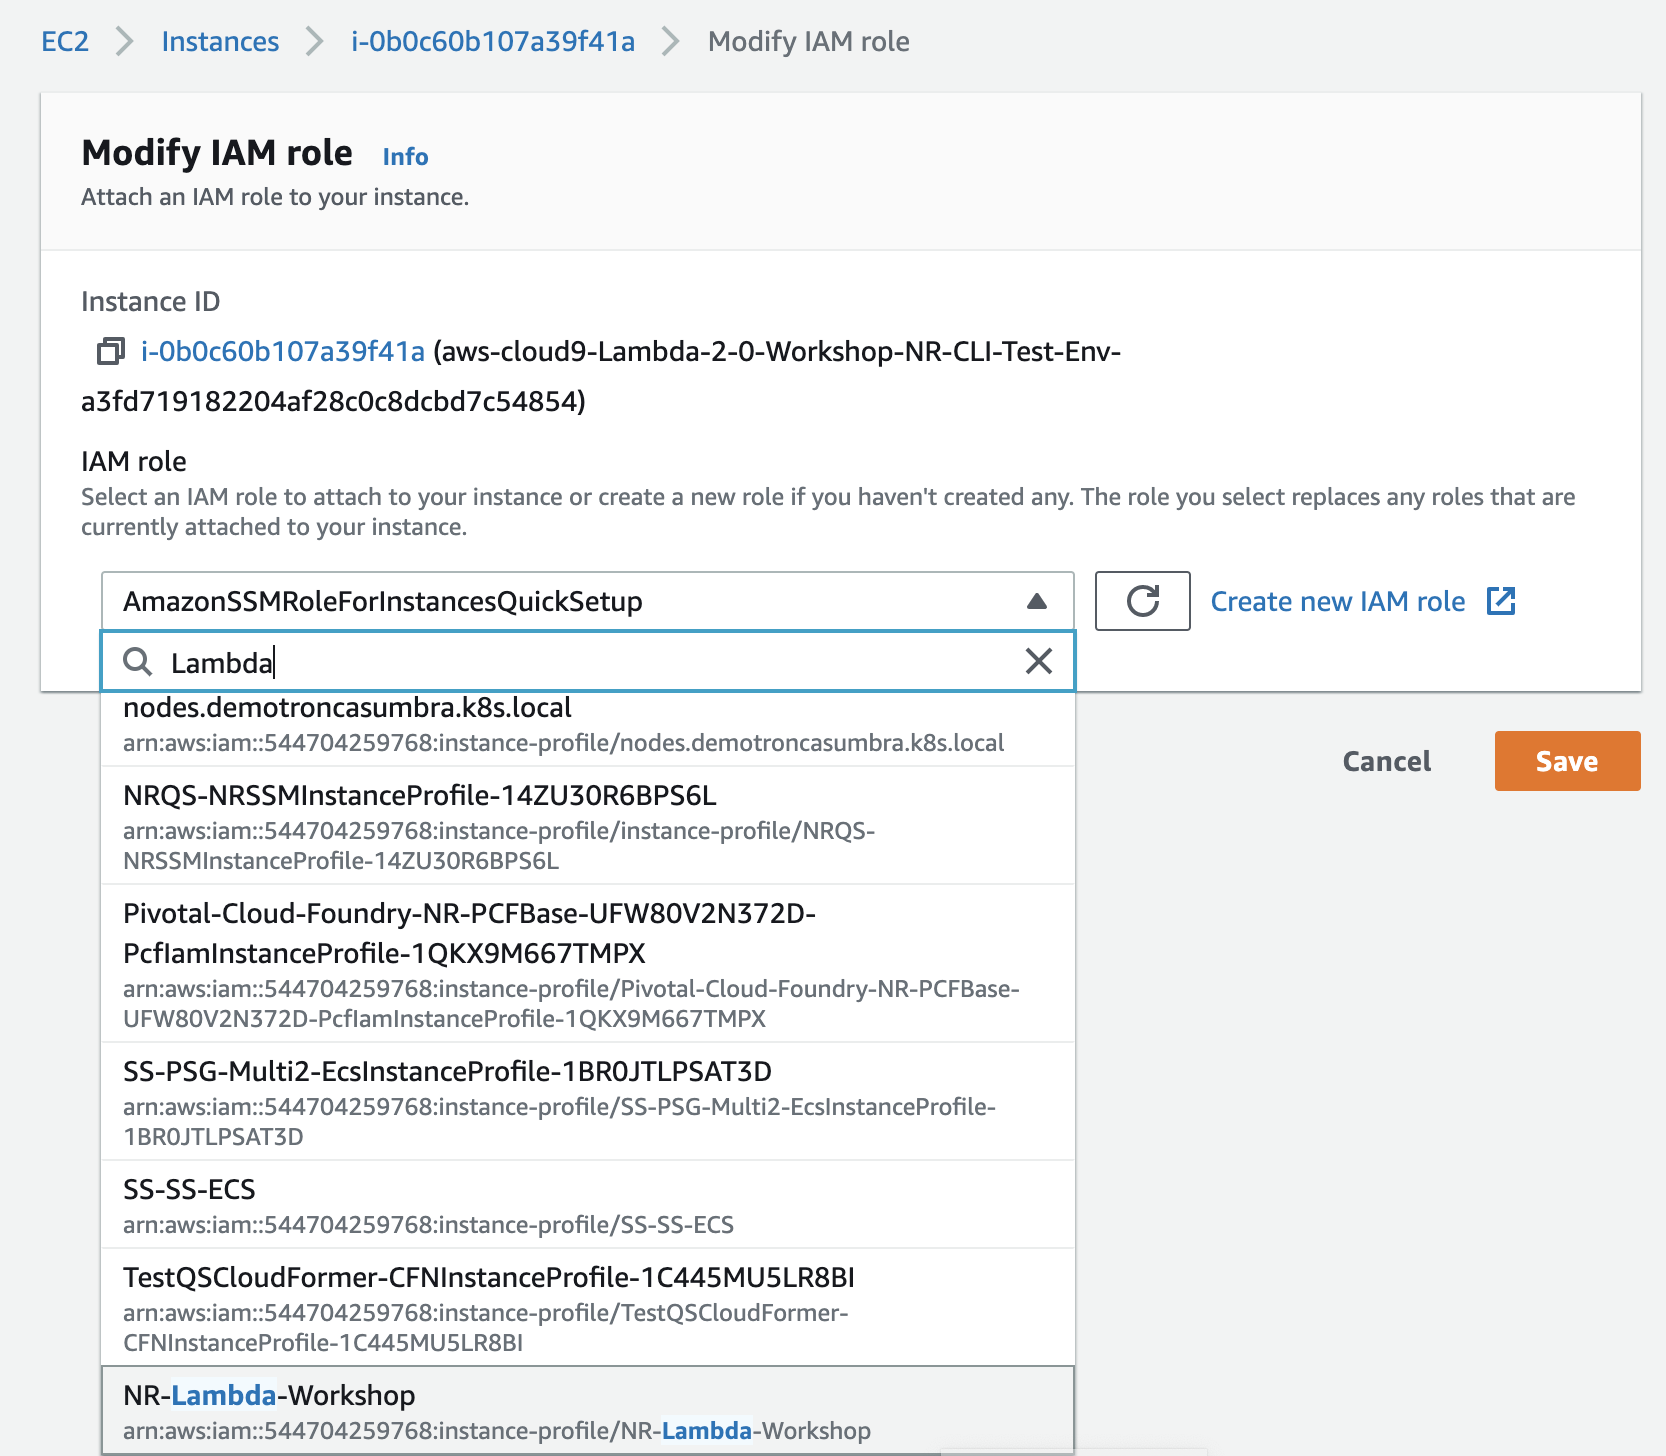
Task: Go to Instances breadcrumb
Action: [x=220, y=41]
